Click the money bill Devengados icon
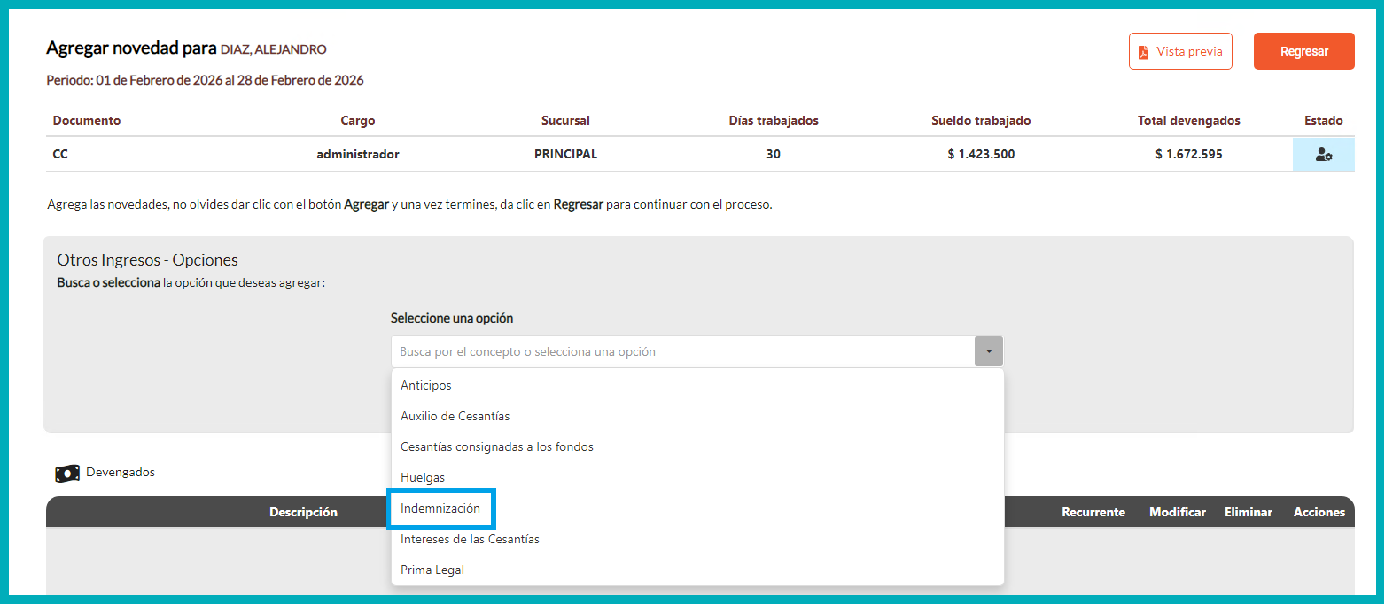Image resolution: width=1384 pixels, height=604 pixels. [67, 473]
